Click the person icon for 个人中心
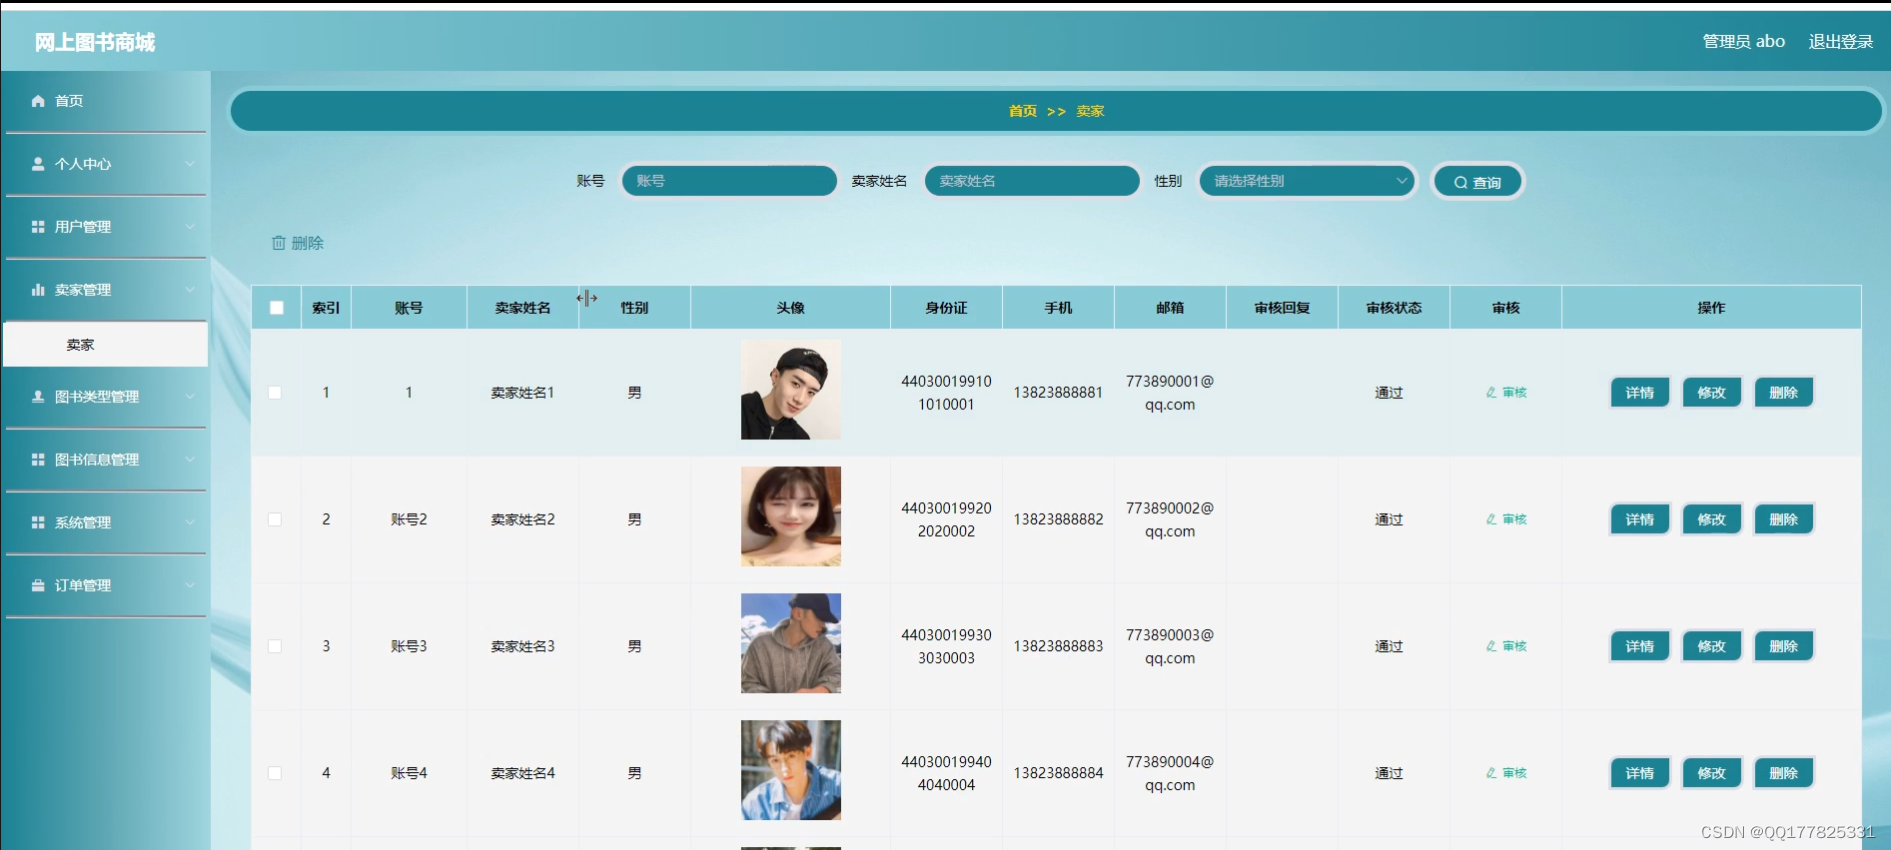1891x850 pixels. 38,164
